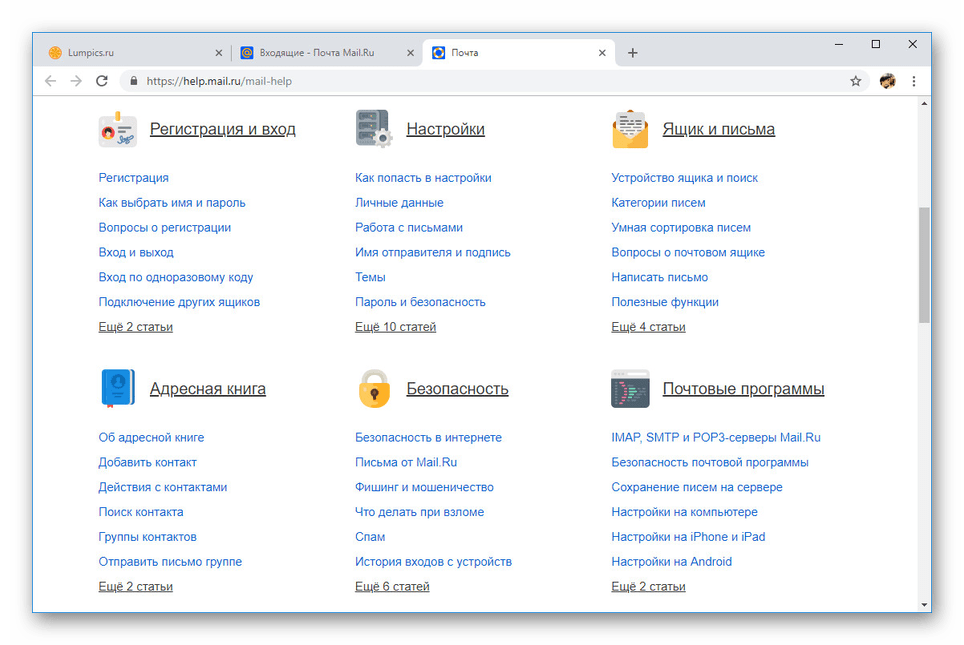Viewport: 964px width, 645px height.
Task: Open the Пароль и безопасность link
Action: 420,302
